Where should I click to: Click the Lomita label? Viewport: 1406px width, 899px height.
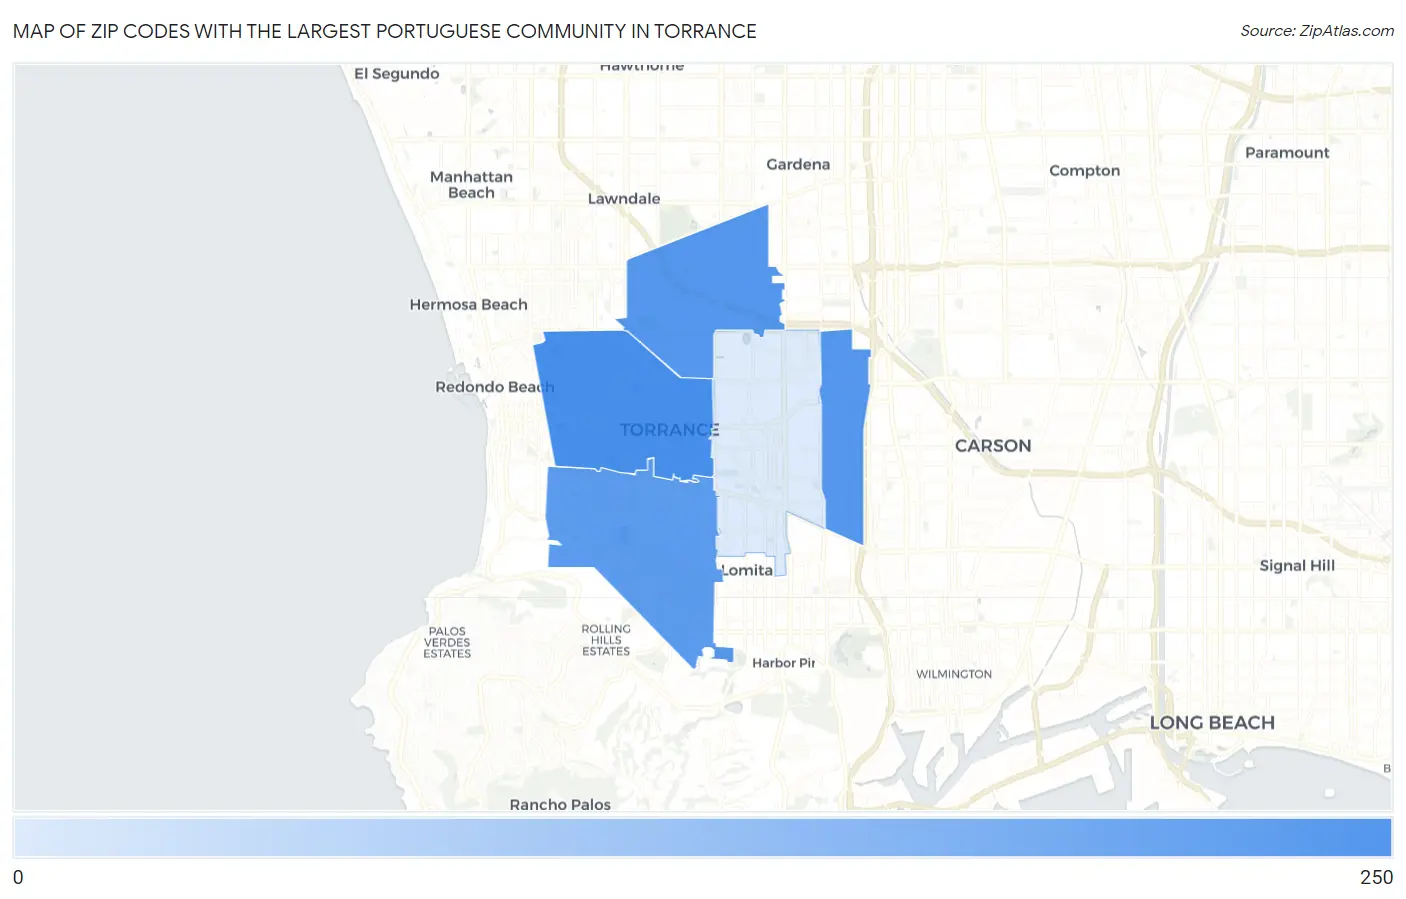coord(747,570)
